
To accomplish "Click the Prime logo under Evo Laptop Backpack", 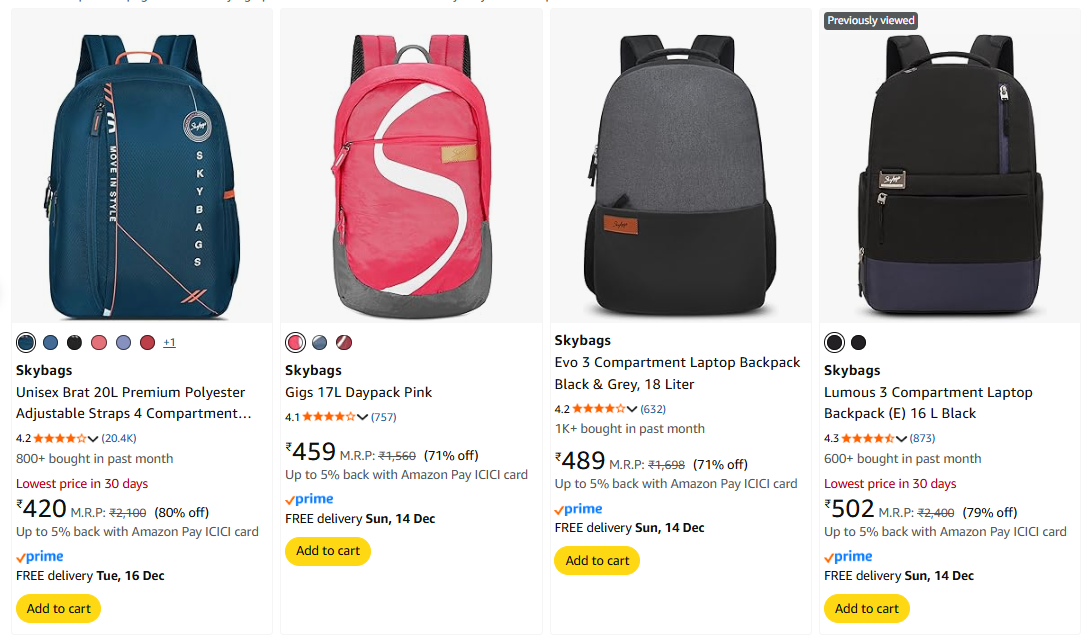I will click(578, 509).
